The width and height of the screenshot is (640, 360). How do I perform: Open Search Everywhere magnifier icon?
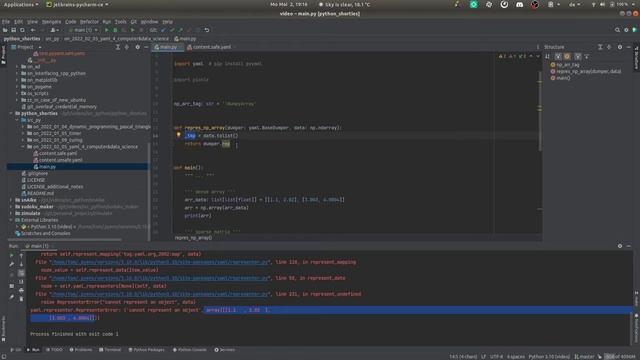[617, 30]
